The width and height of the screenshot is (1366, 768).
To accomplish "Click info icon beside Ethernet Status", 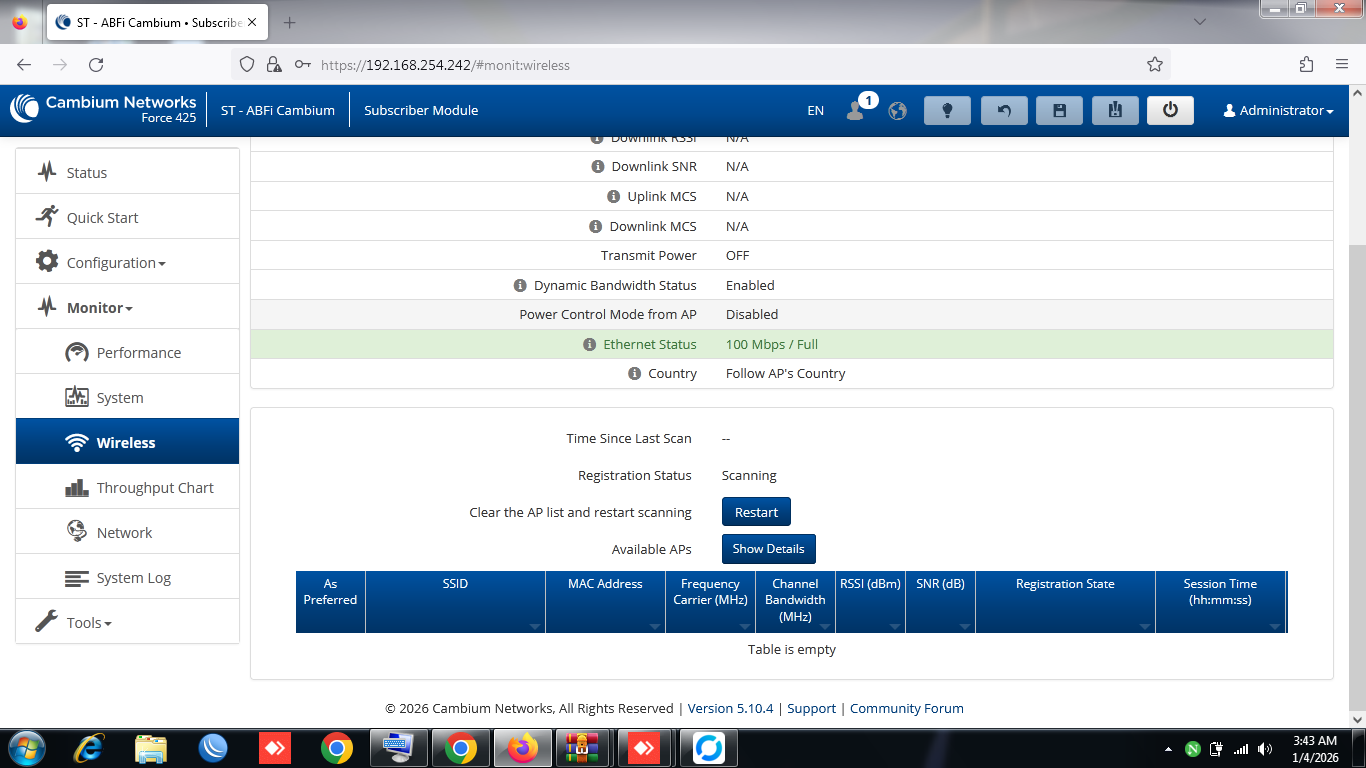I will click(590, 344).
